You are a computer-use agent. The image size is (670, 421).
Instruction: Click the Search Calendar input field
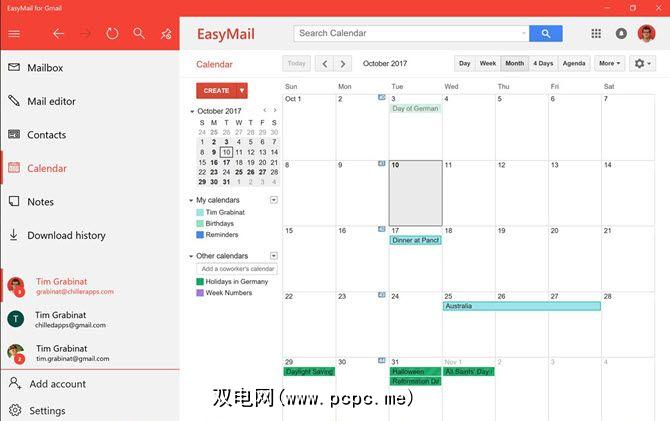411,33
